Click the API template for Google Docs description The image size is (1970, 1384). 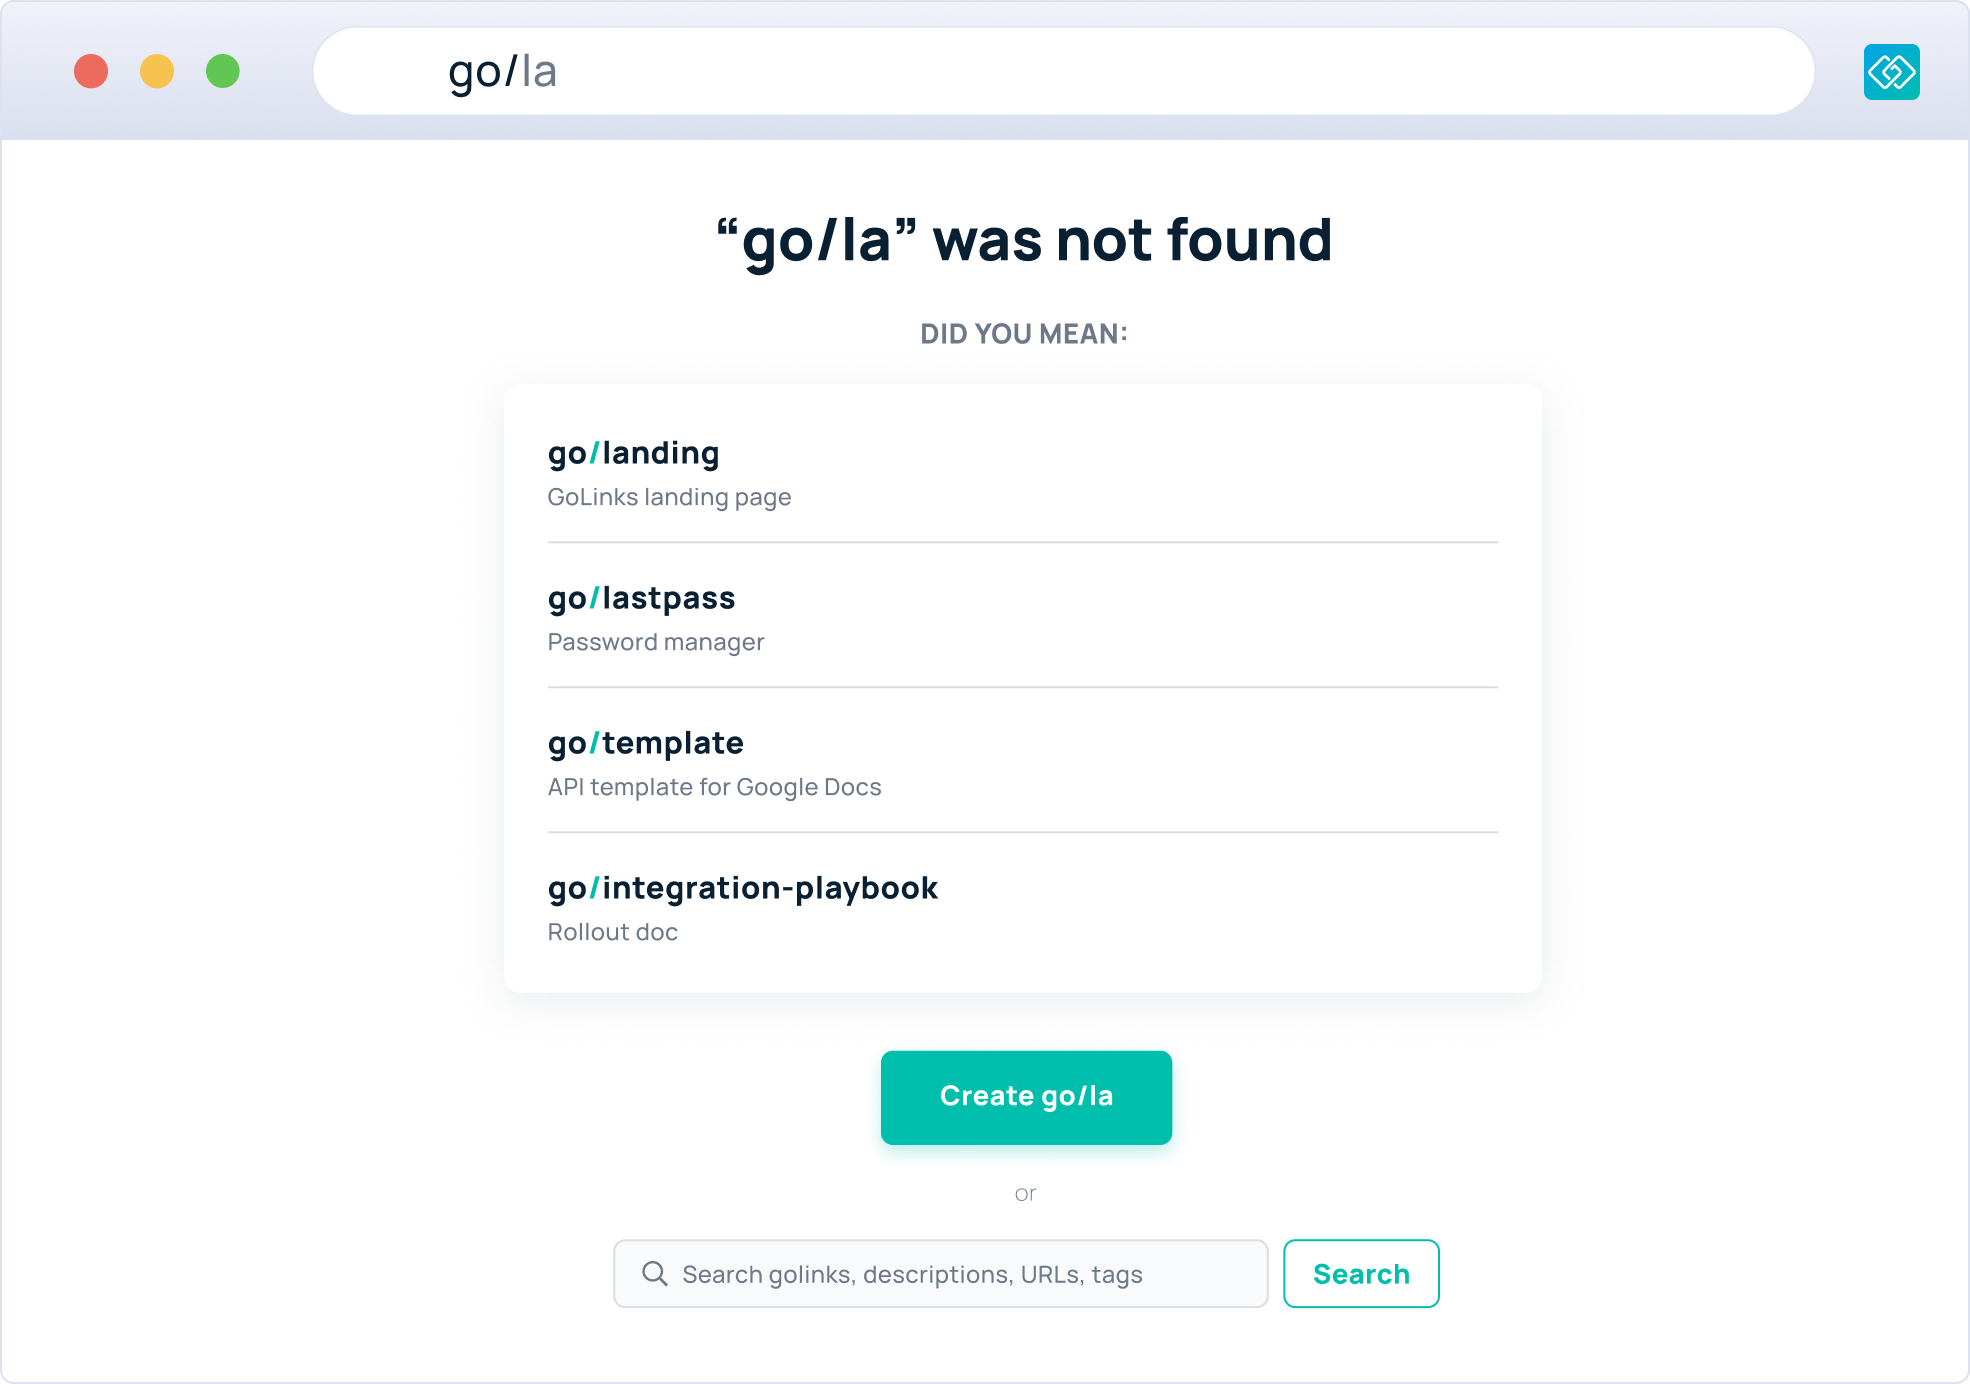[714, 787]
